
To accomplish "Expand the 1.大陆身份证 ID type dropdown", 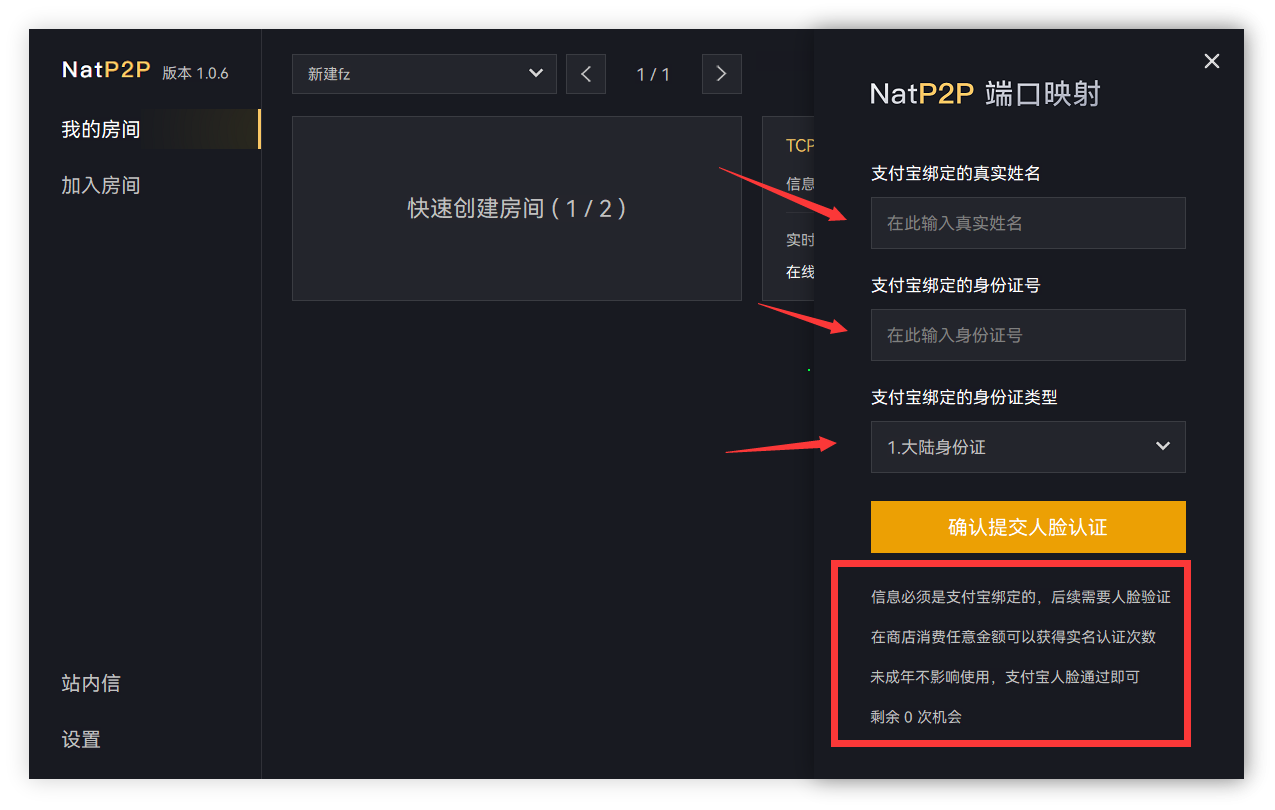I will click(1028, 447).
